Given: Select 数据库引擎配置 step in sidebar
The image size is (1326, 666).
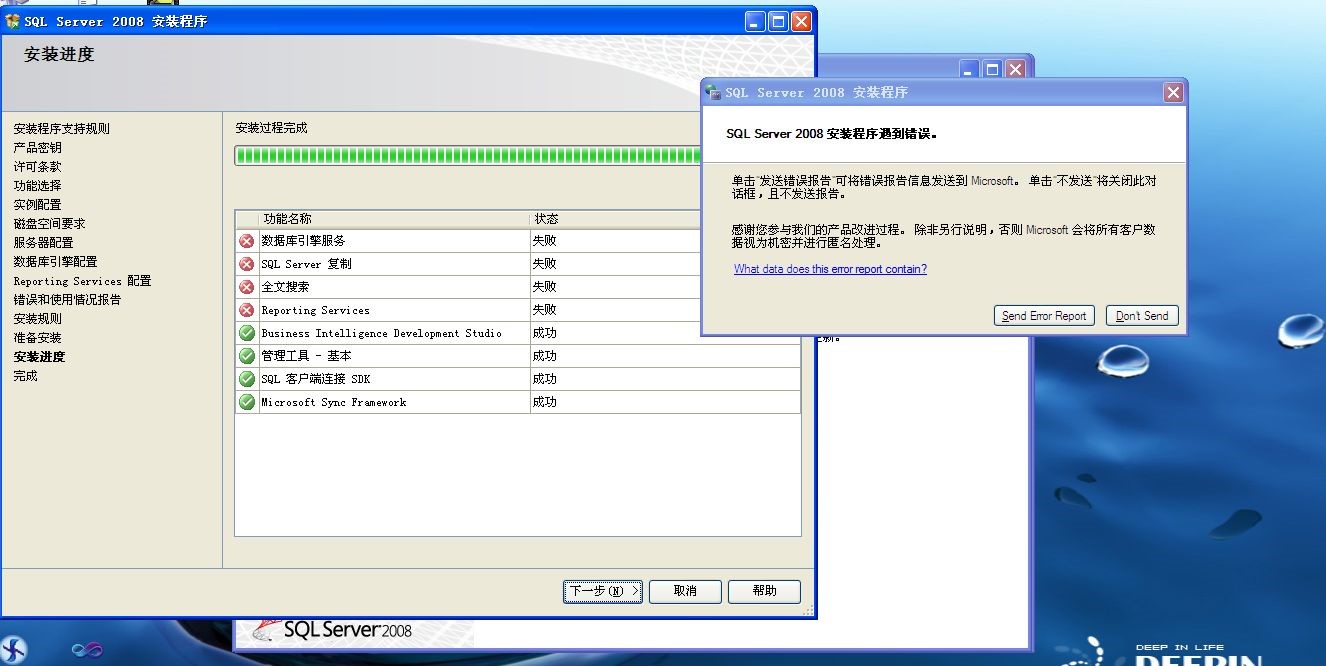Looking at the screenshot, I should point(55,262).
